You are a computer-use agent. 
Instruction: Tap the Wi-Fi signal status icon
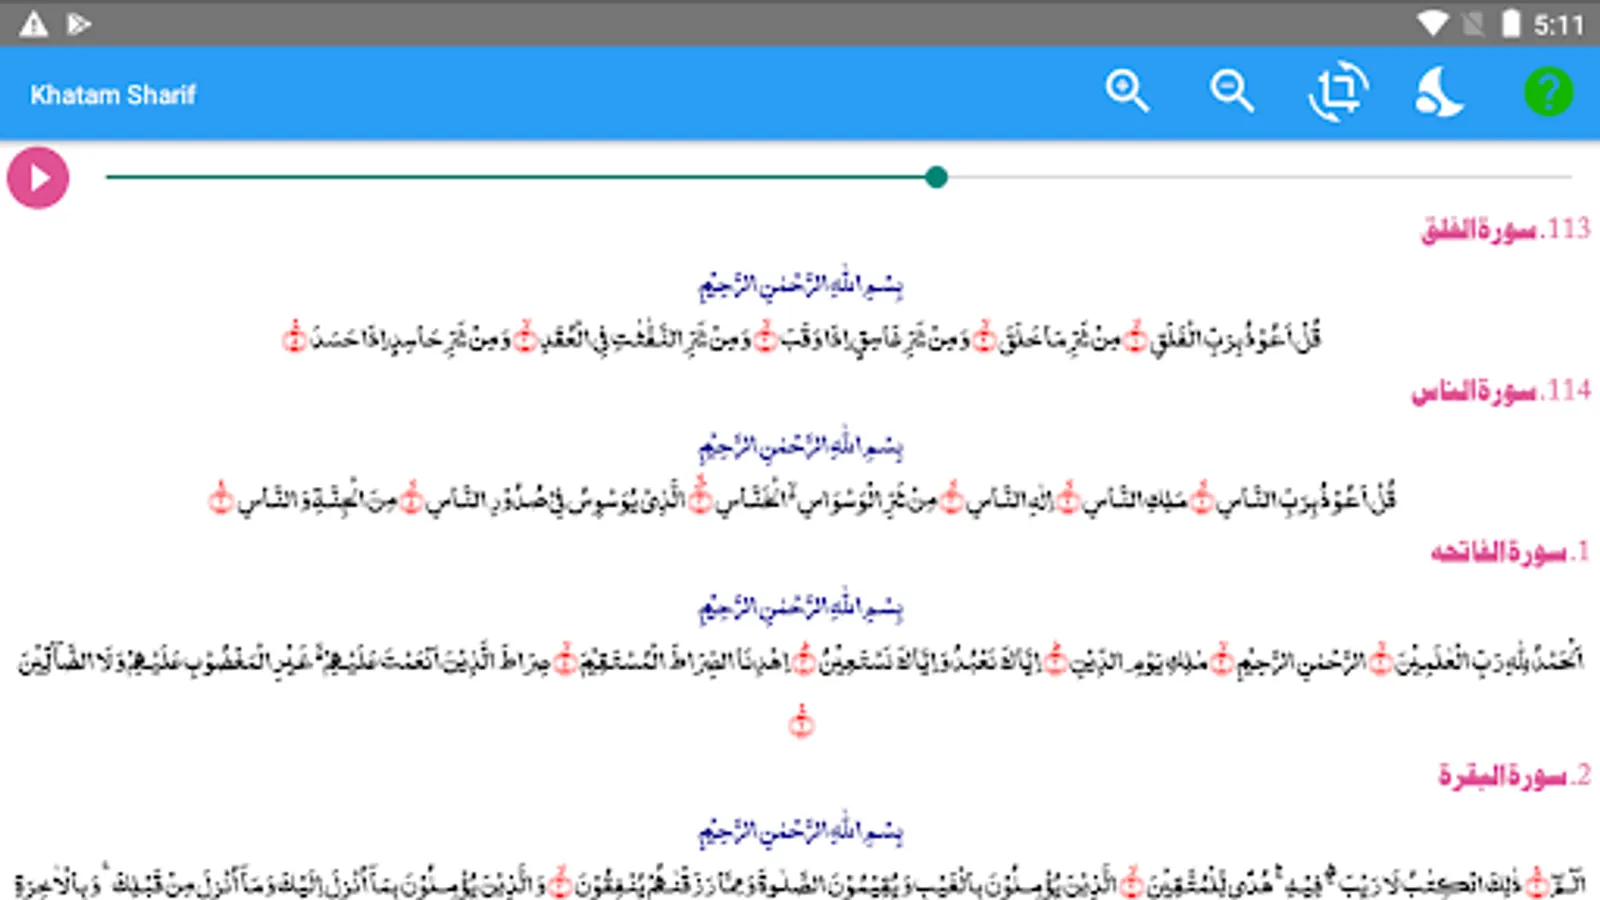[1432, 23]
